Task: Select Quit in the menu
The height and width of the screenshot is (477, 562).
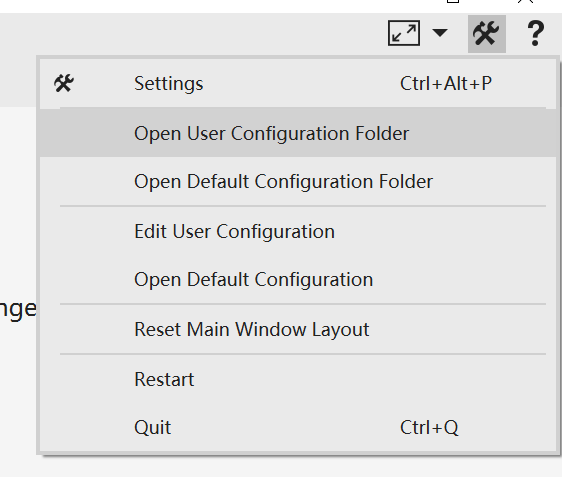Action: click(x=298, y=427)
